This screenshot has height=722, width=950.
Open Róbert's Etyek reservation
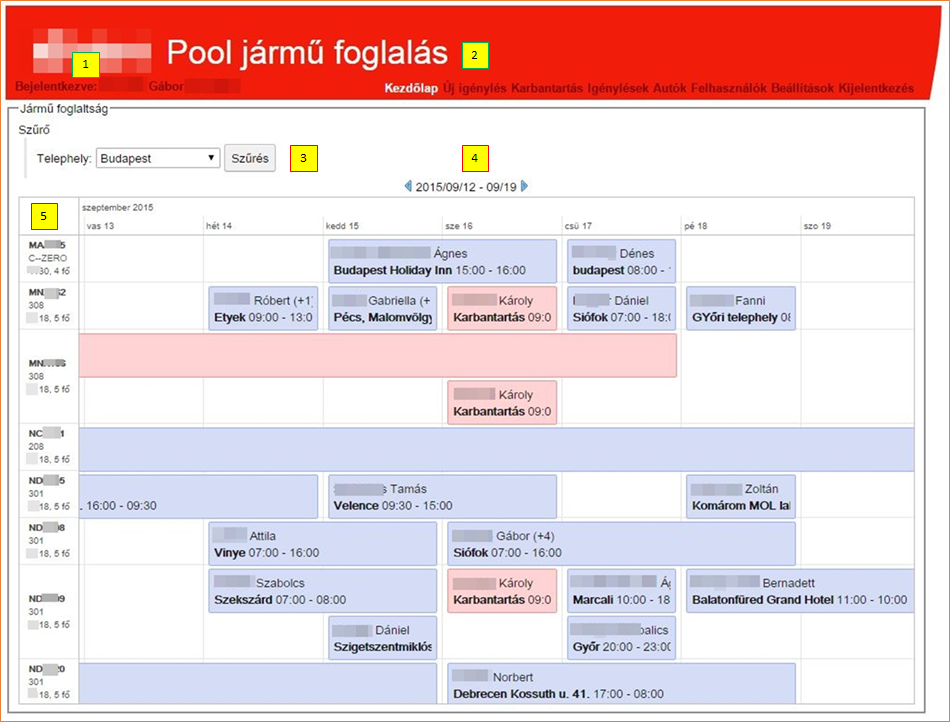(263, 309)
